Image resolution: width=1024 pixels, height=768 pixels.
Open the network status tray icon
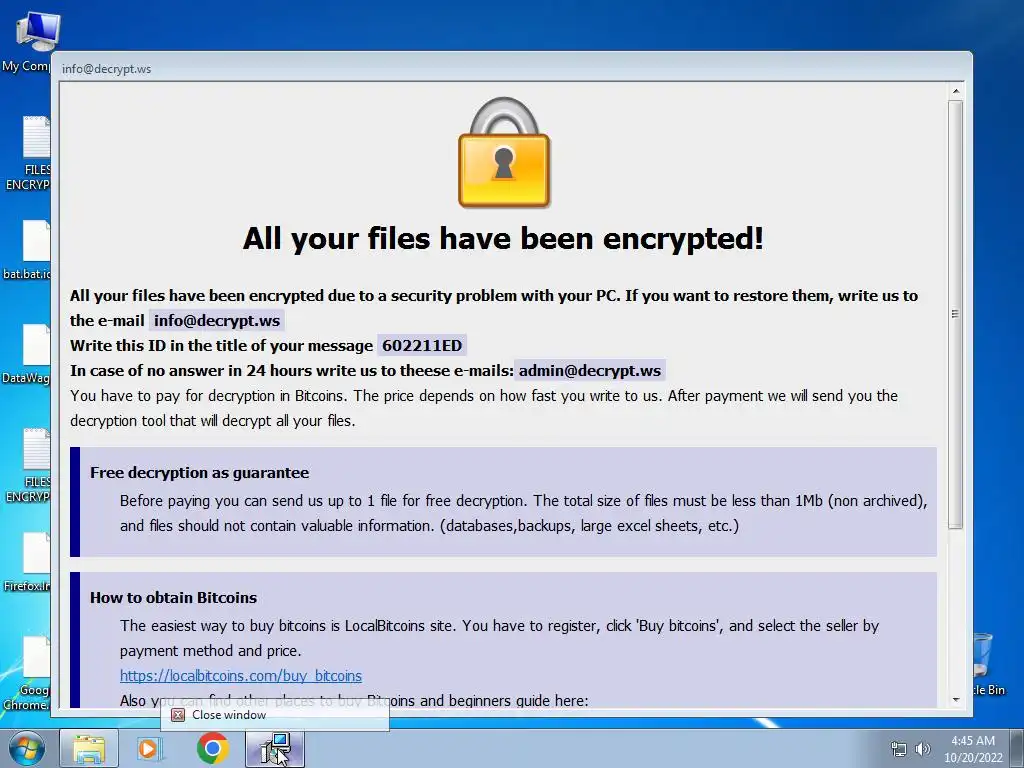(899, 749)
